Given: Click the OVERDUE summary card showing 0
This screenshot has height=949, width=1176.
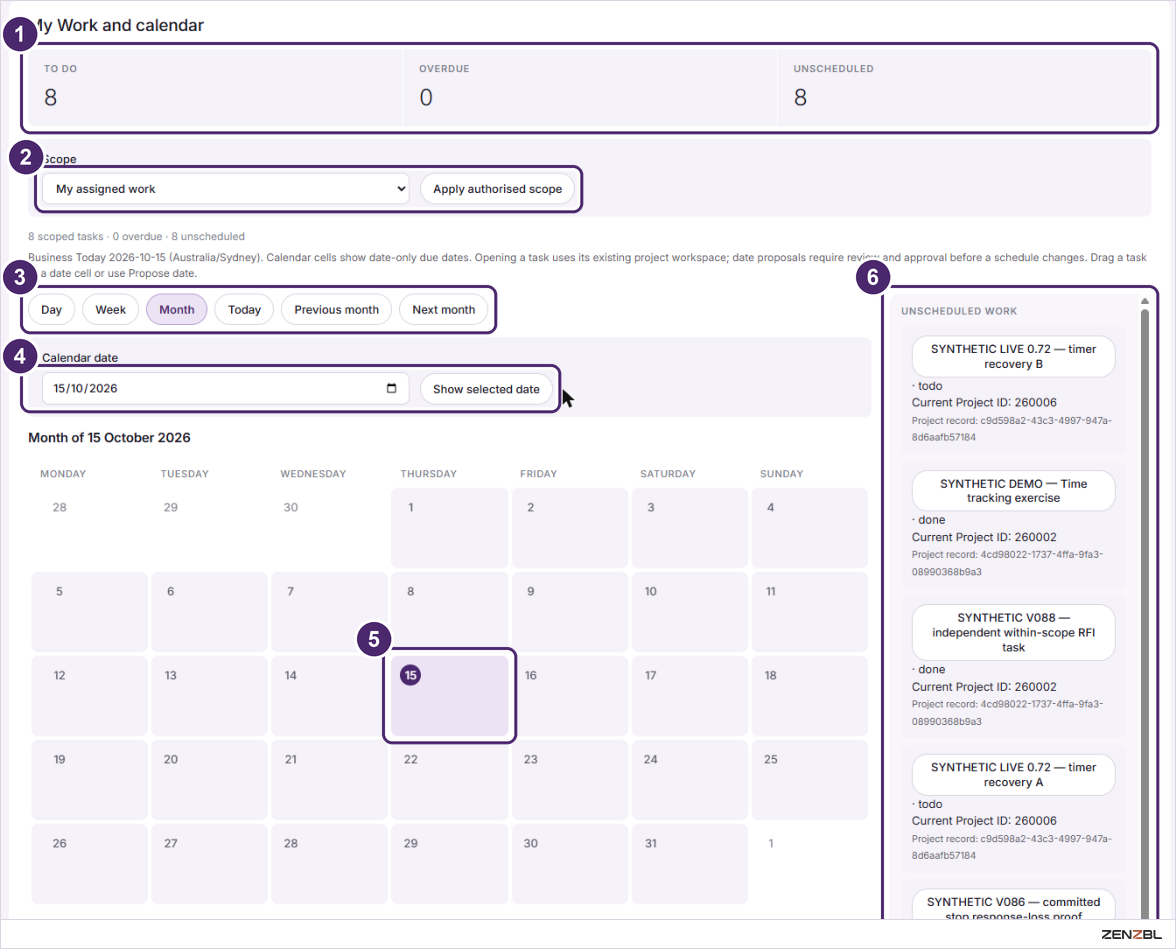Looking at the screenshot, I should pyautogui.click(x=590, y=88).
